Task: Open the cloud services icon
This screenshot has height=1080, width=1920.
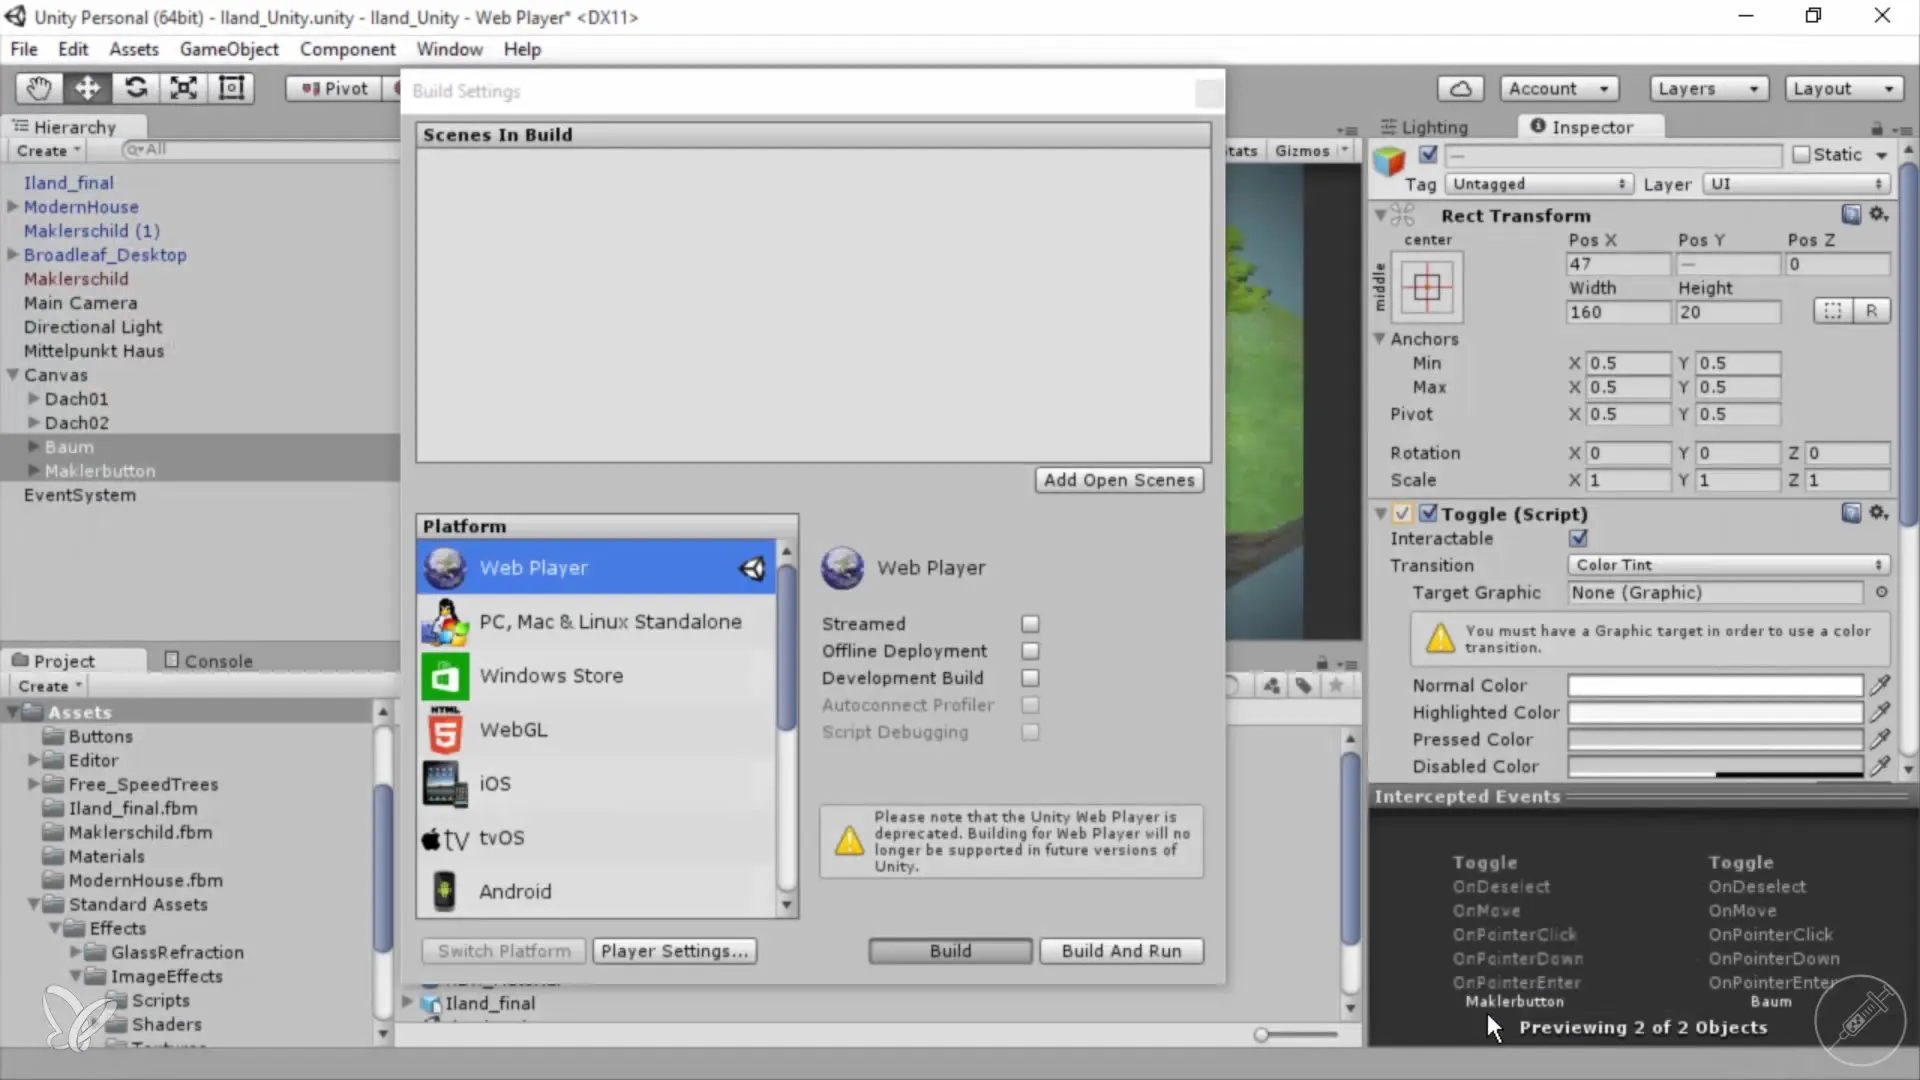Action: [1460, 89]
